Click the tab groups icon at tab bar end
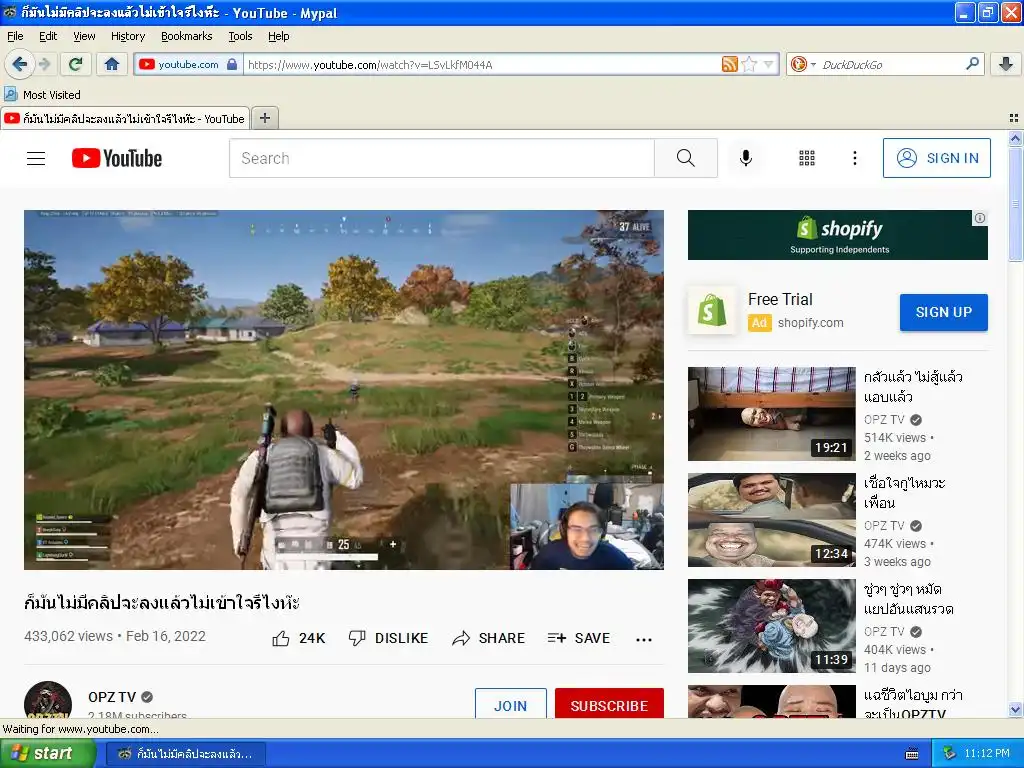The width and height of the screenshot is (1024, 768). 1014,118
